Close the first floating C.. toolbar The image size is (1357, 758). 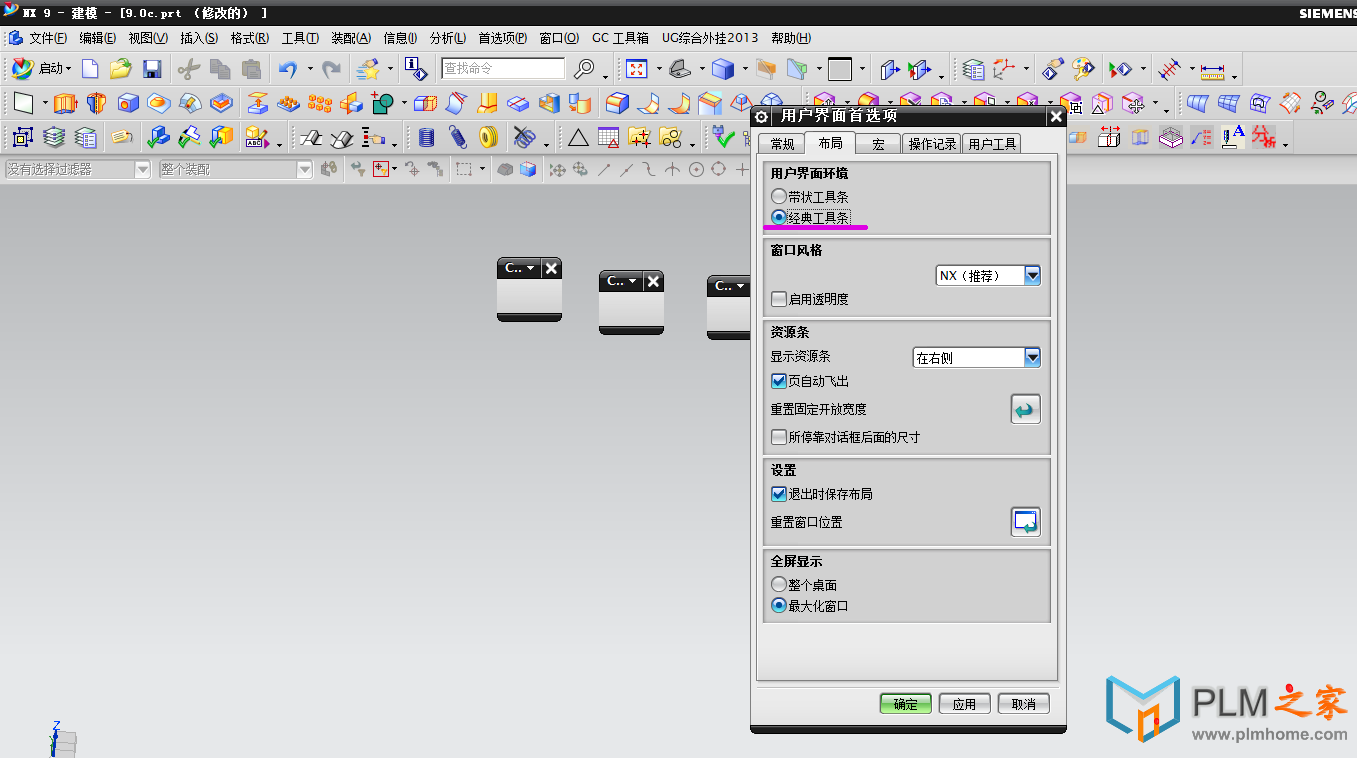pyautogui.click(x=551, y=268)
